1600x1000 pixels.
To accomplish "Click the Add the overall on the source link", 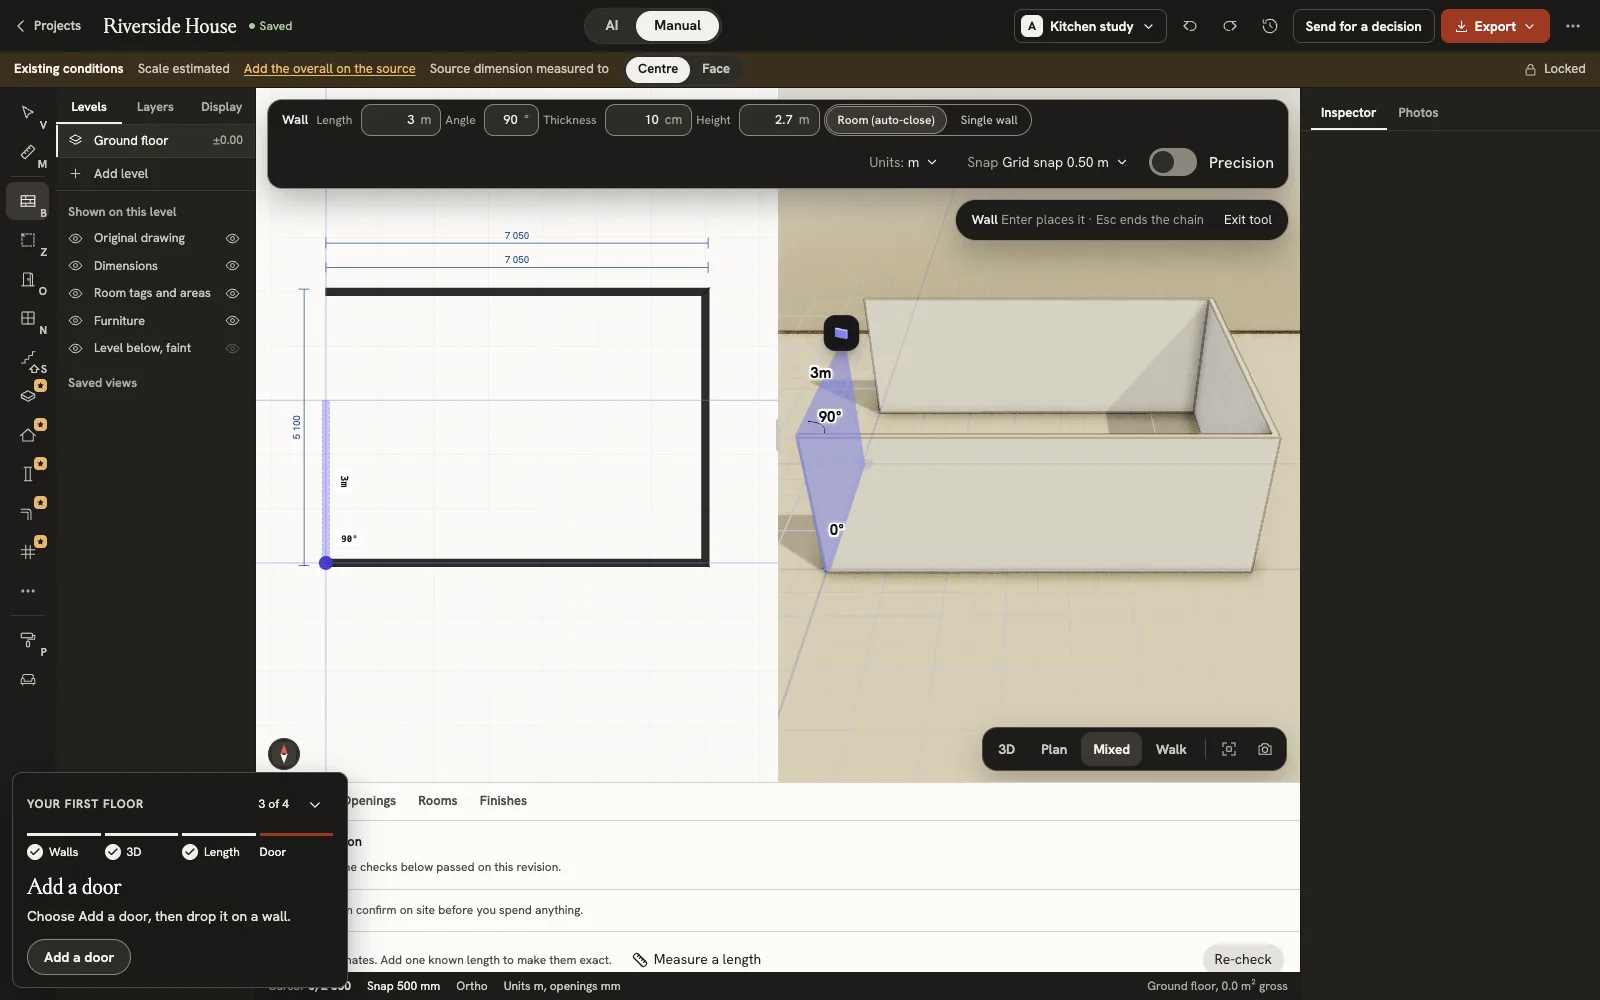I will pyautogui.click(x=329, y=69).
